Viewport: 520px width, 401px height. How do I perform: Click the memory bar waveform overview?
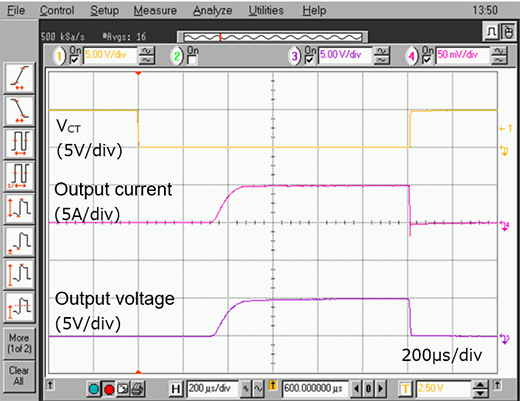tap(272, 37)
